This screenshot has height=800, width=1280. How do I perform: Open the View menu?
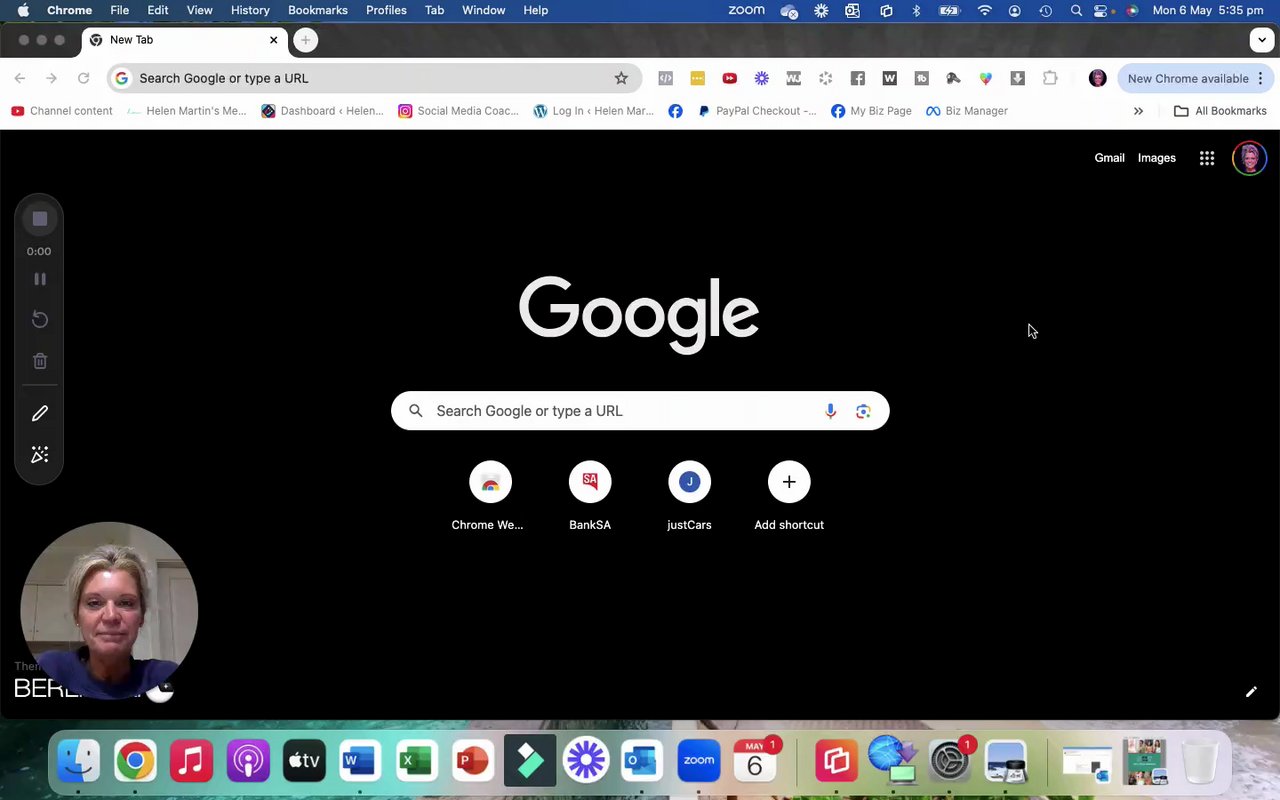(x=199, y=10)
